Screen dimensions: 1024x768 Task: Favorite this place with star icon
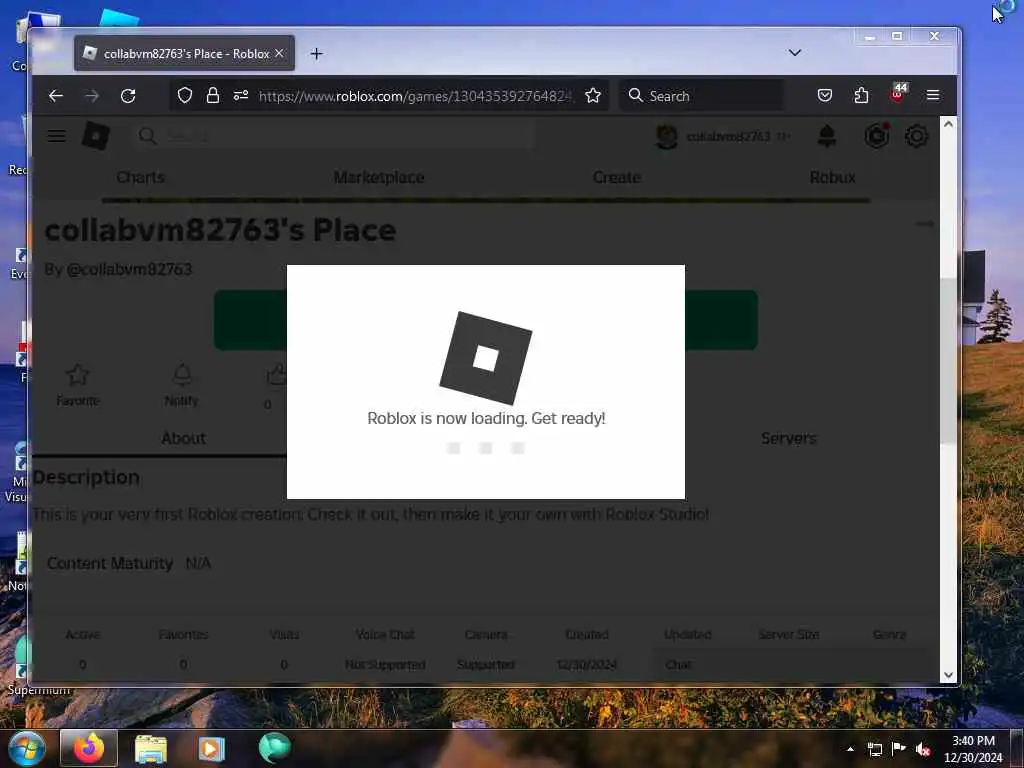[78, 375]
